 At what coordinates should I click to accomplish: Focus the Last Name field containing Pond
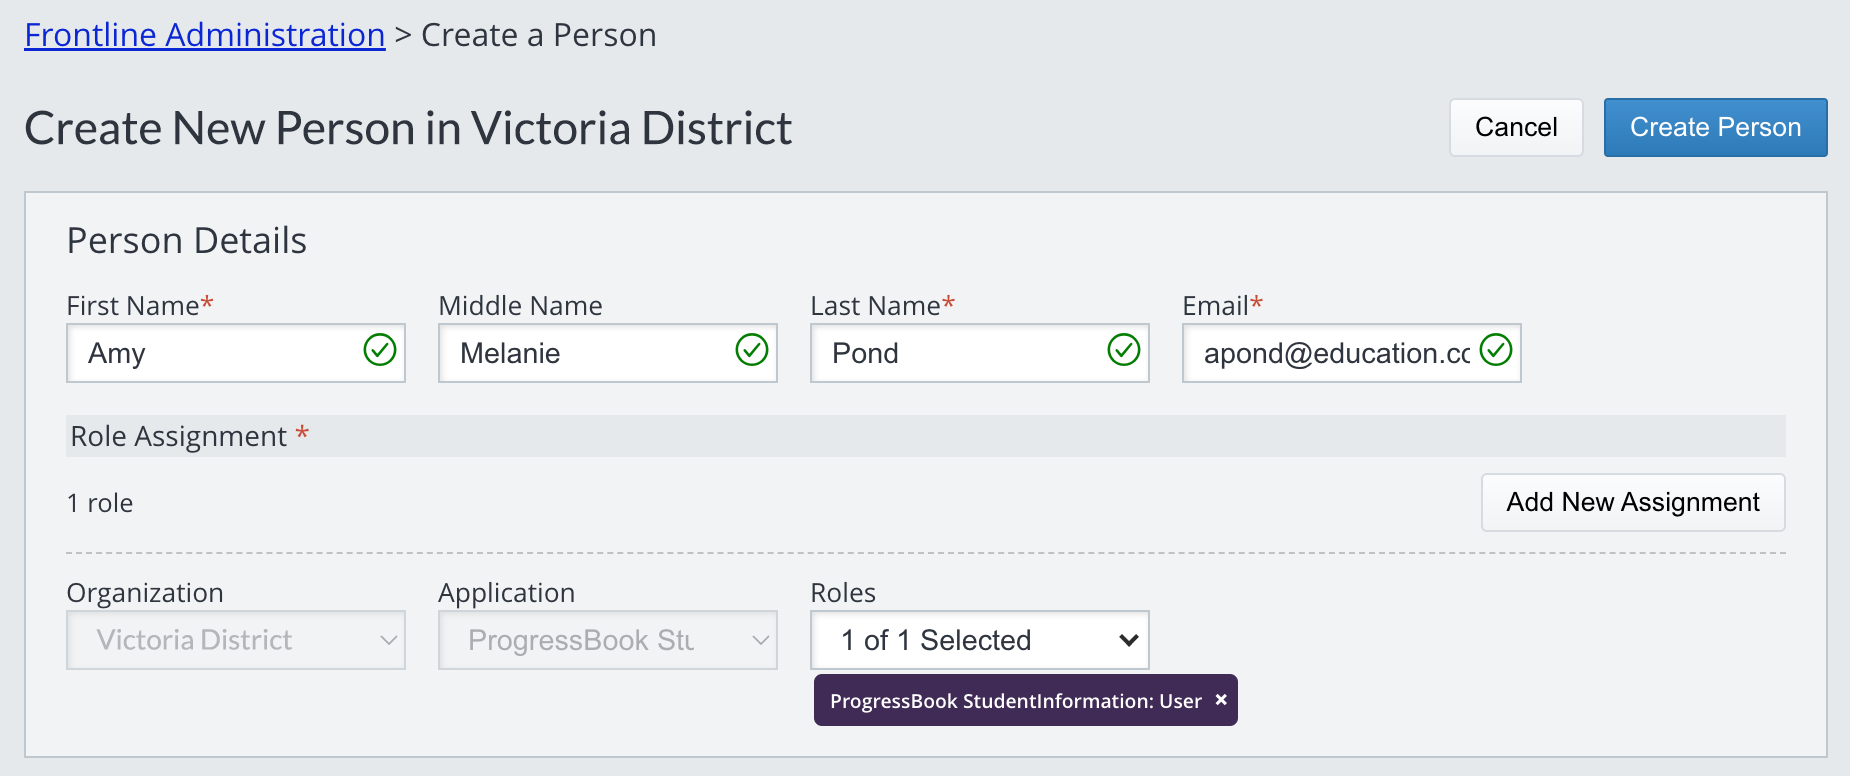tap(980, 353)
